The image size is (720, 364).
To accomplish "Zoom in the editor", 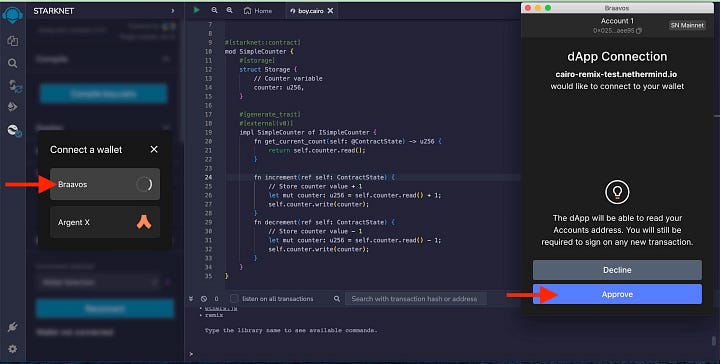I will [x=230, y=10].
